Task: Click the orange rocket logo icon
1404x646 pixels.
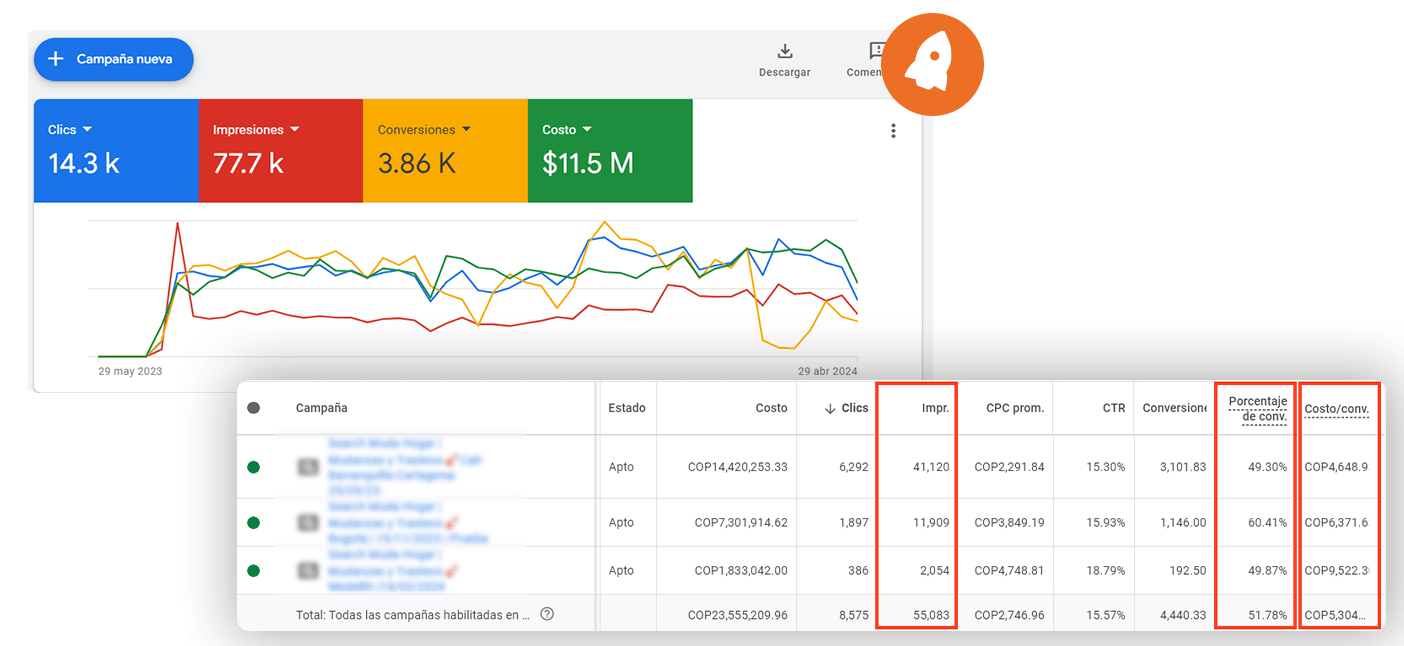Action: click(934, 66)
